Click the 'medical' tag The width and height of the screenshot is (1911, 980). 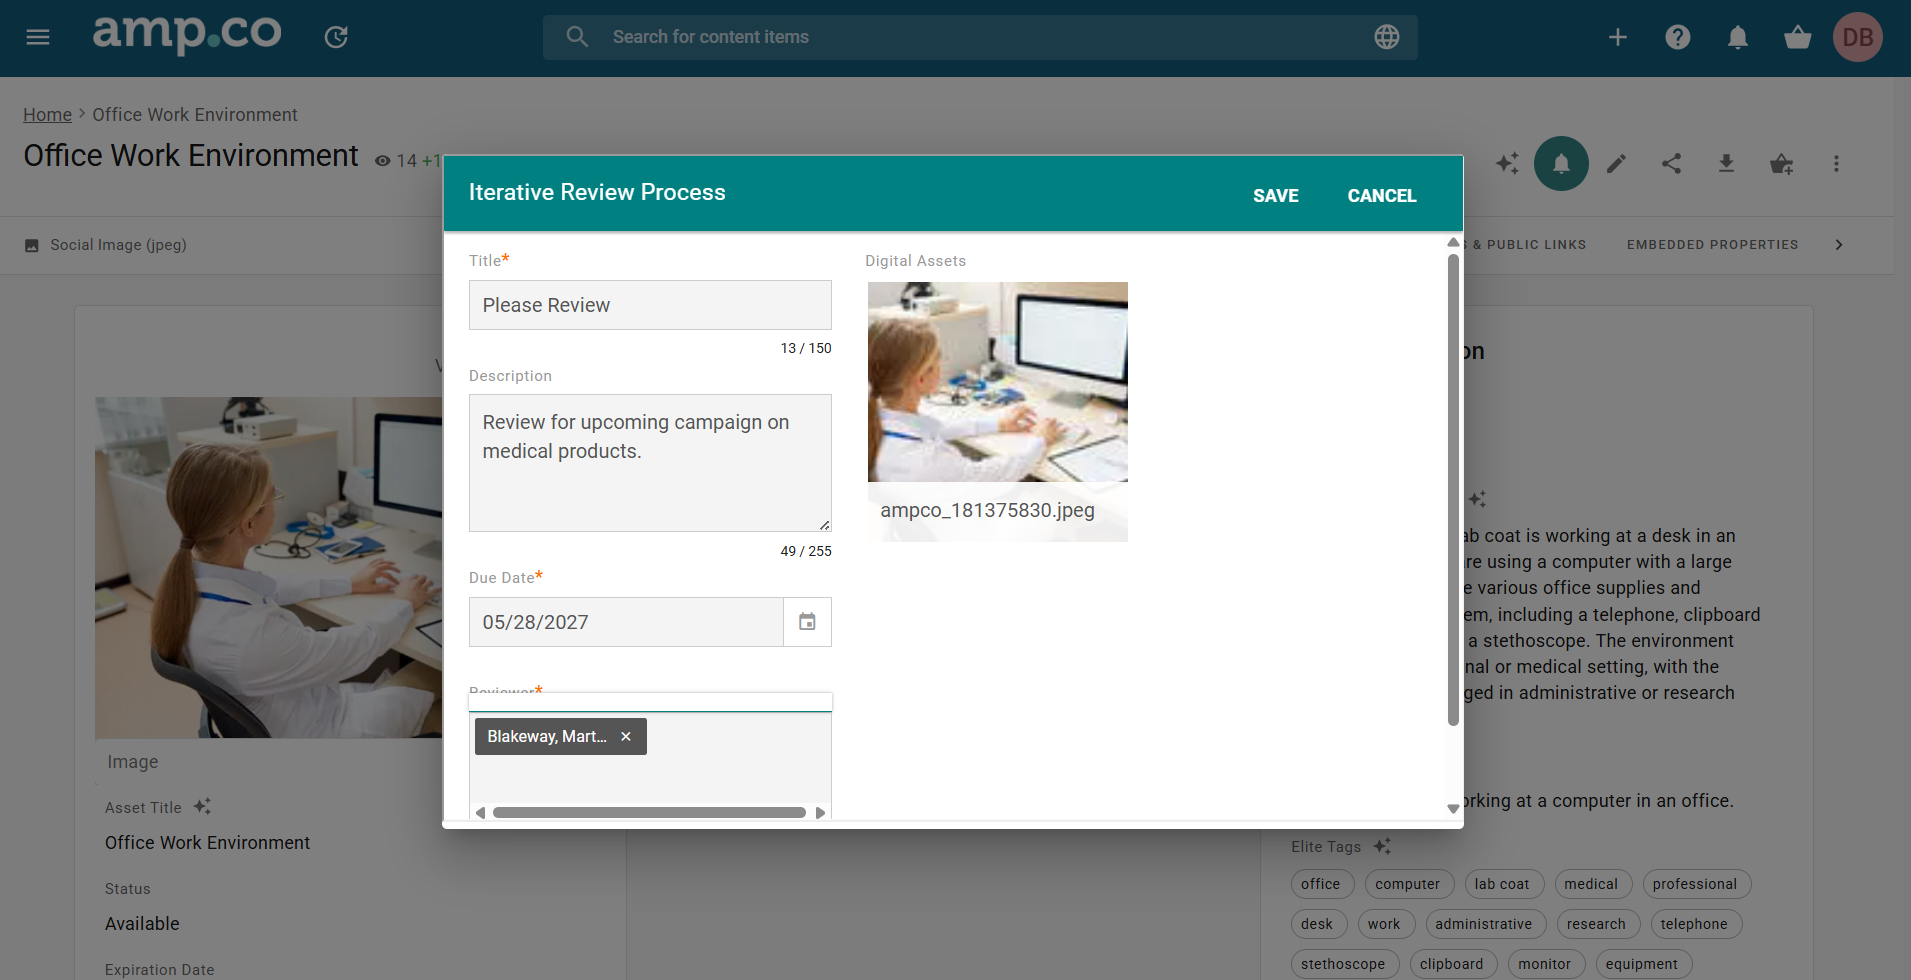(1591, 884)
